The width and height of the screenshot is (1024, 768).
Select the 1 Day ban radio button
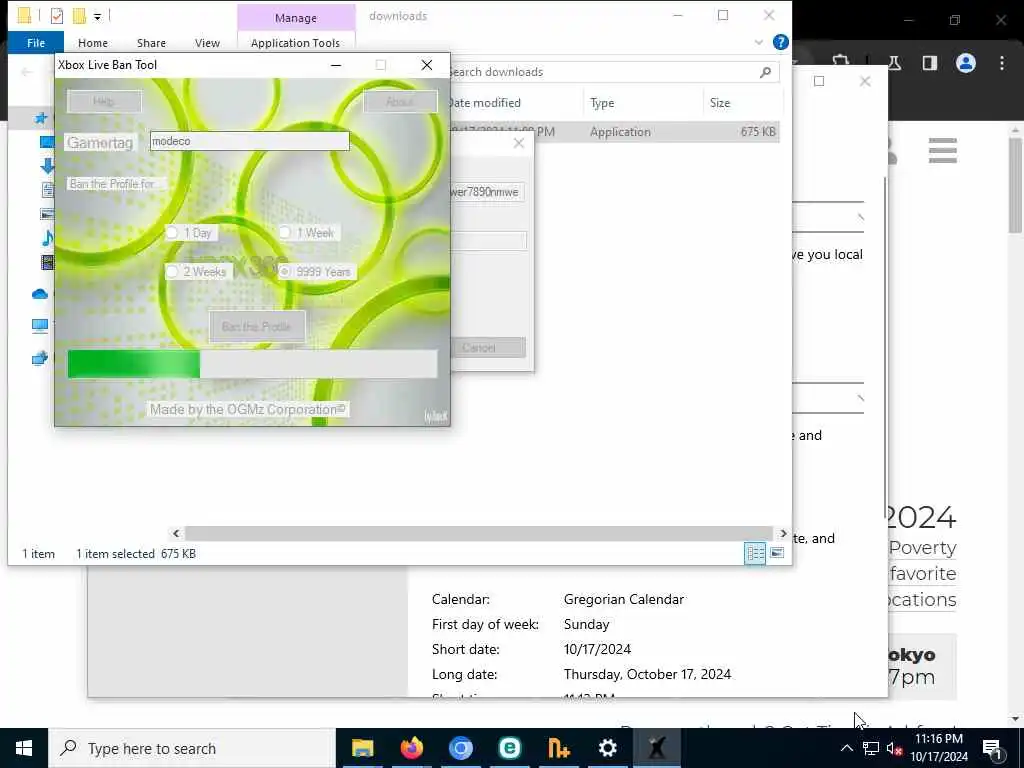coord(172,232)
